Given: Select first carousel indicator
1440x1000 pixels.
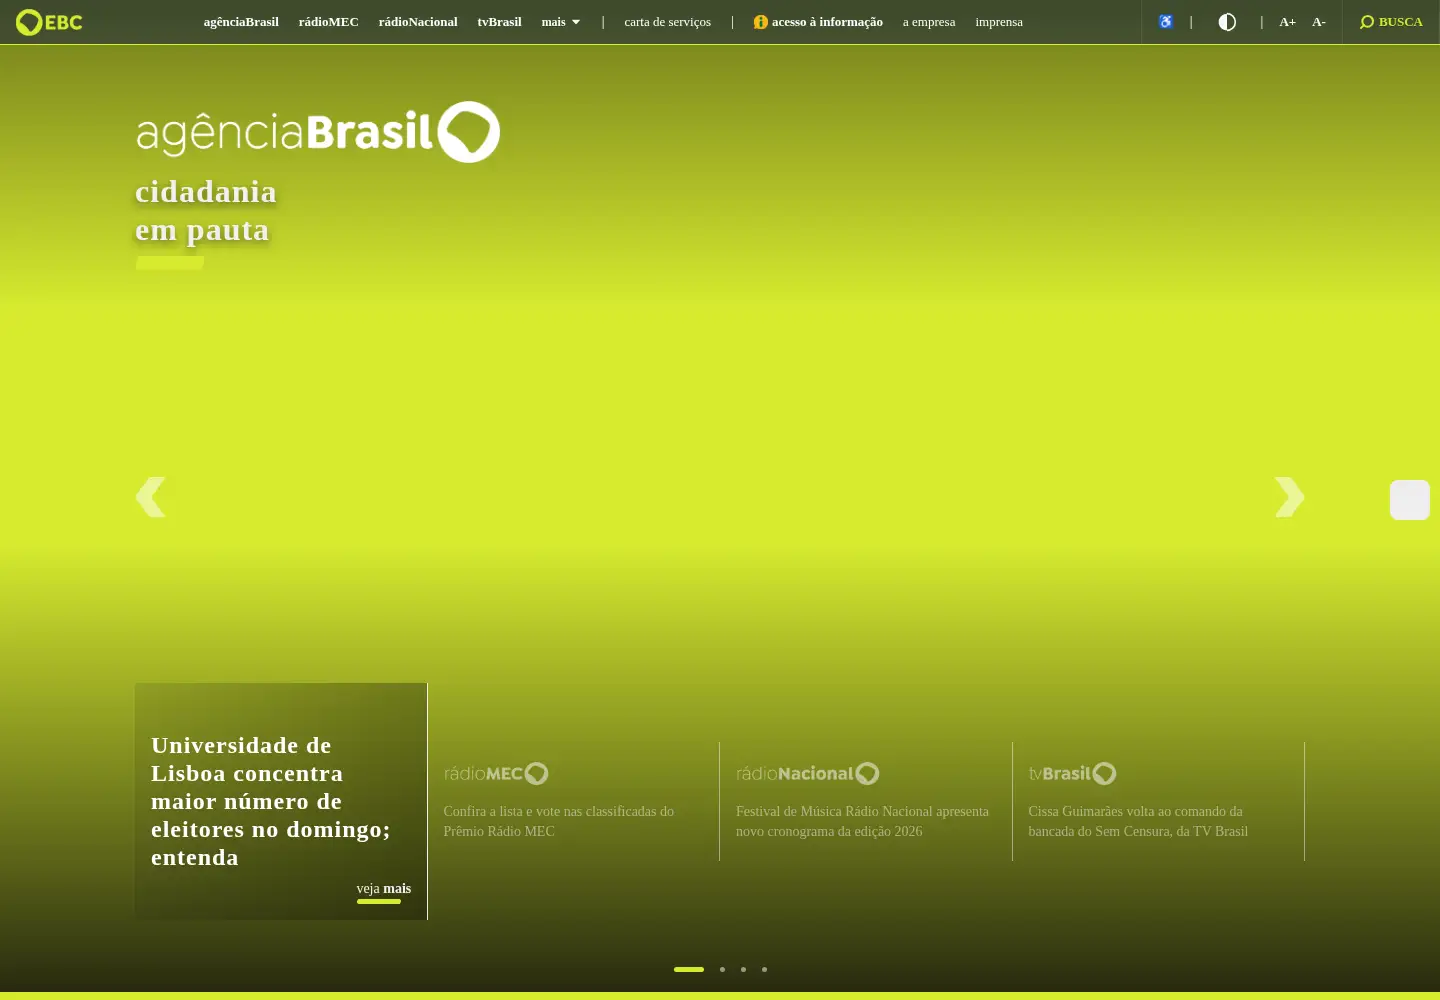Looking at the screenshot, I should [689, 969].
